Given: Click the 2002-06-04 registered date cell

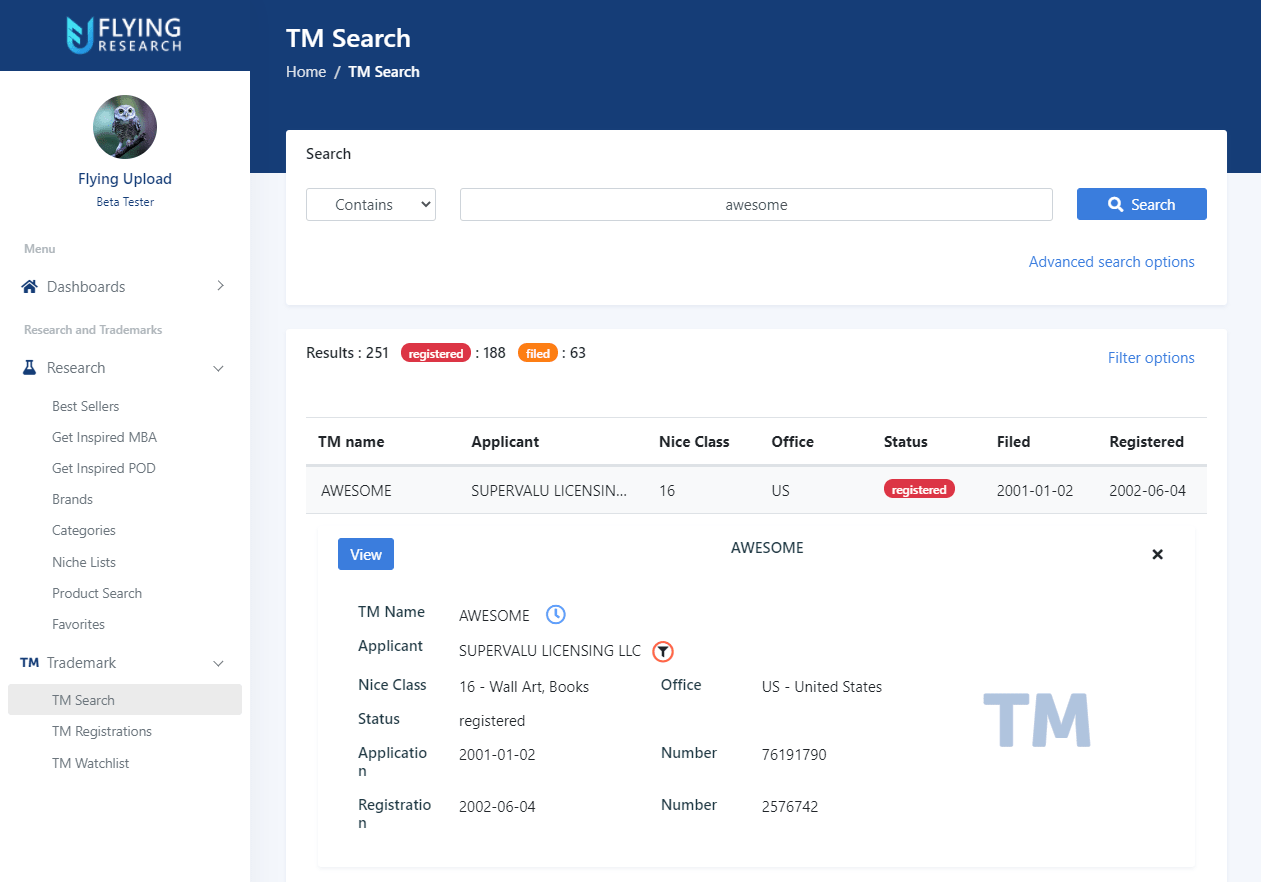Looking at the screenshot, I should 1148,491.
